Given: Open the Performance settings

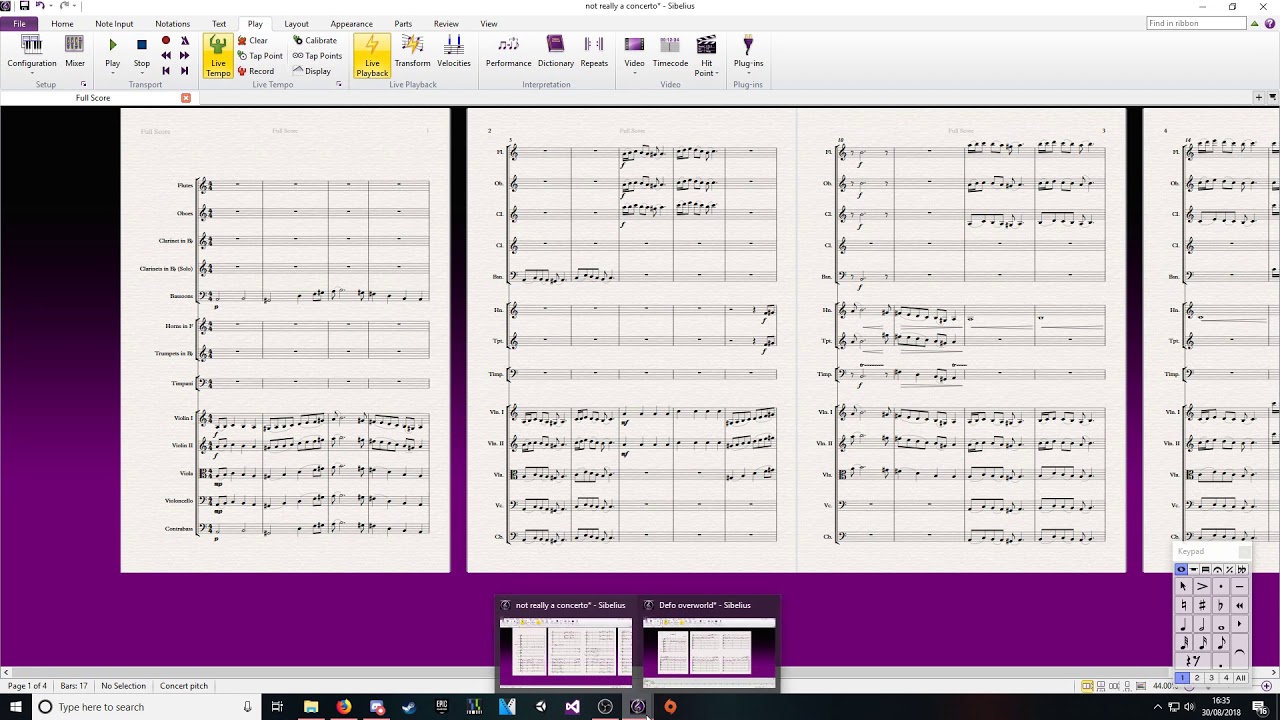Looking at the screenshot, I should point(508,50).
